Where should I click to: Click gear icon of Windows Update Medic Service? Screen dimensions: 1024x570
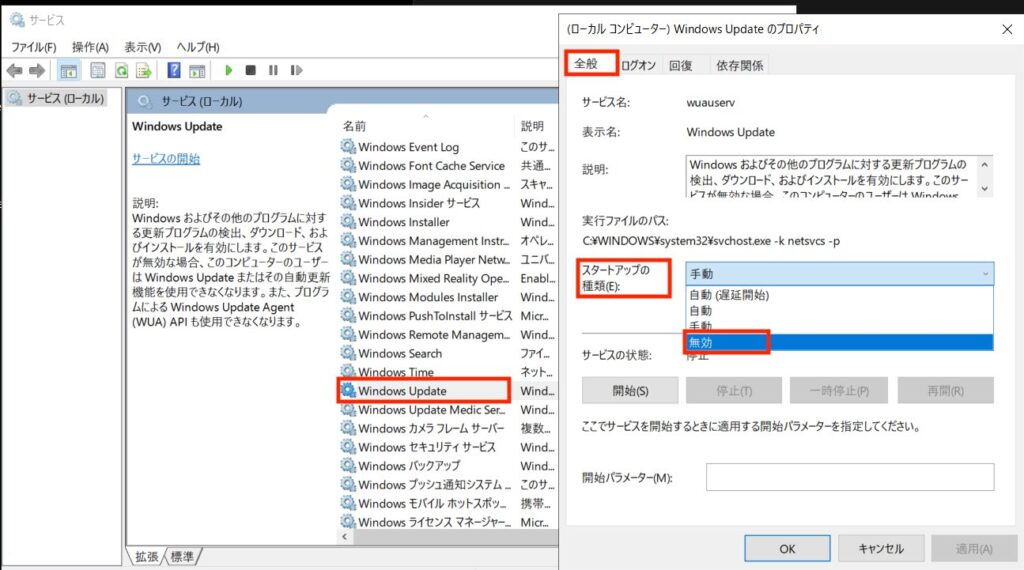pos(348,409)
